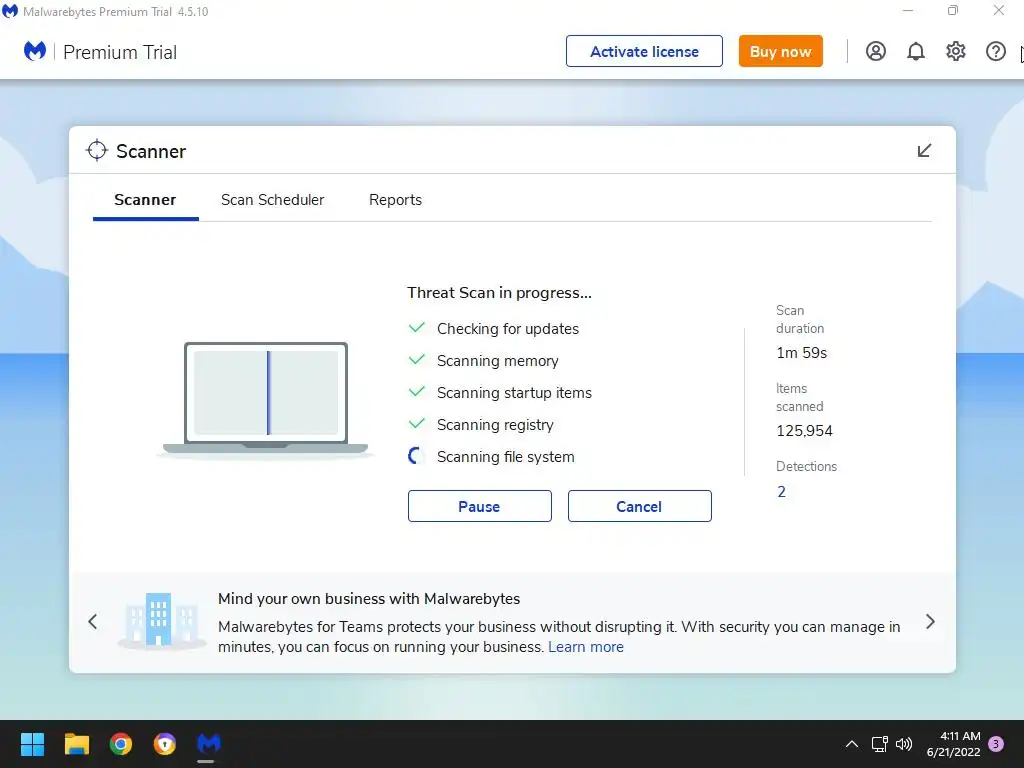Click the 'Mind your own business with Malwarebytes' title
Viewport: 1024px width, 768px height.
point(369,599)
